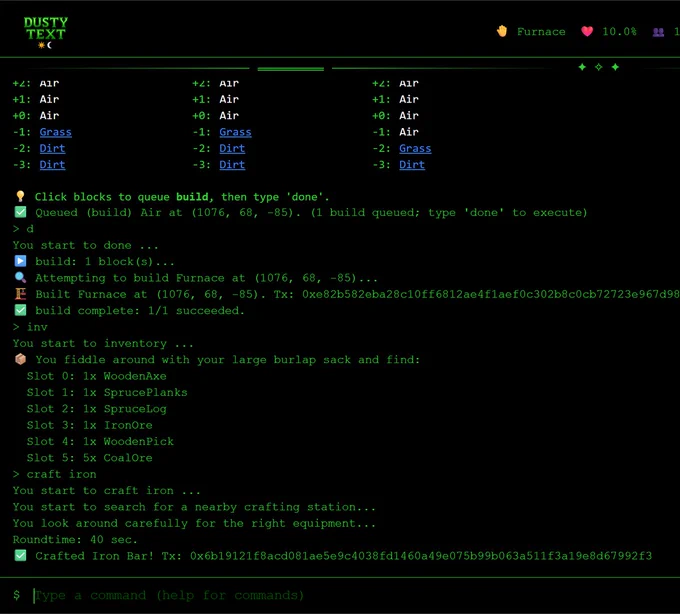
Task: Click the lightbulb hint icon
Action: click(x=20, y=196)
